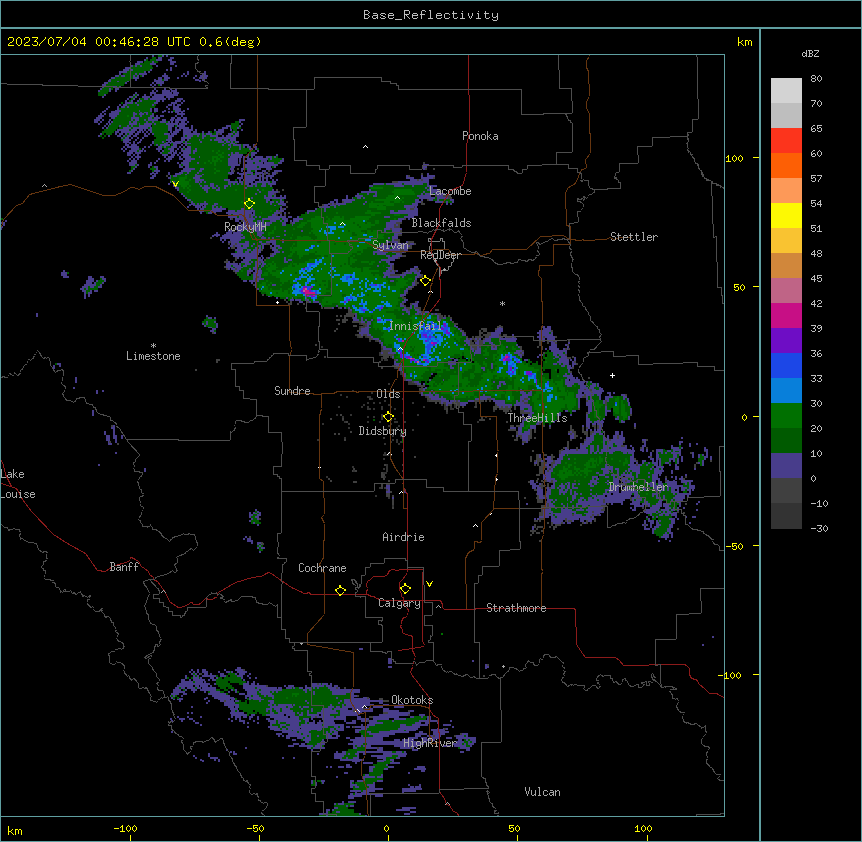Click the yellow V marker east of Calgary
The width and height of the screenshot is (862, 842).
429,584
